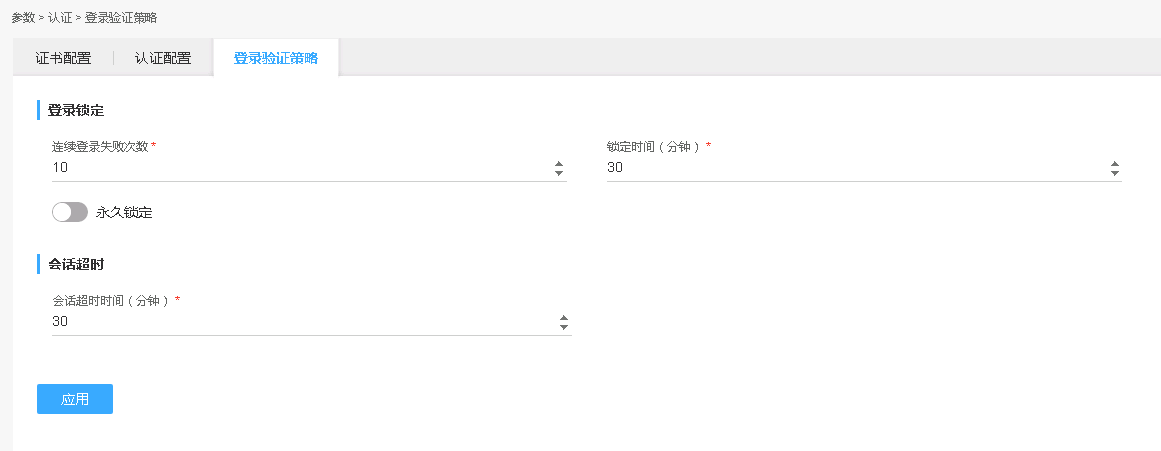Click 登录验证策略 in the breadcrumb
Screen dimensions: 1161x451
(x=120, y=17)
